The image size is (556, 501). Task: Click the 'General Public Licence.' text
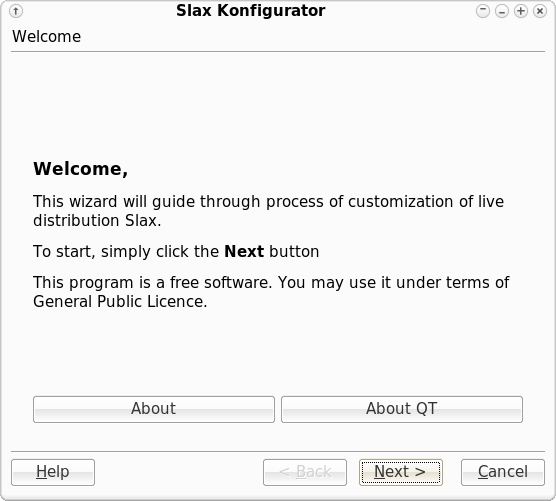click(120, 302)
